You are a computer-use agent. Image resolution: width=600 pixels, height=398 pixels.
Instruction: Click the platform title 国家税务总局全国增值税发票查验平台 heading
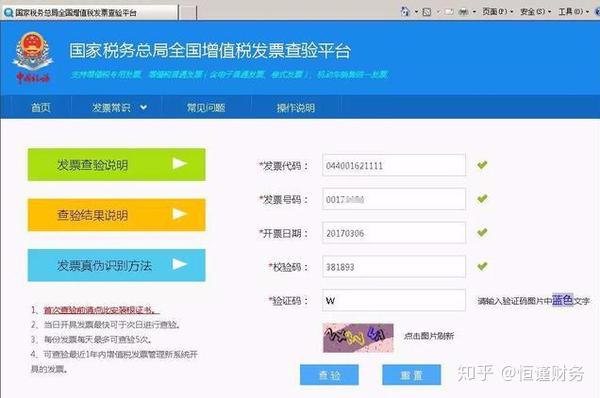pos(210,51)
